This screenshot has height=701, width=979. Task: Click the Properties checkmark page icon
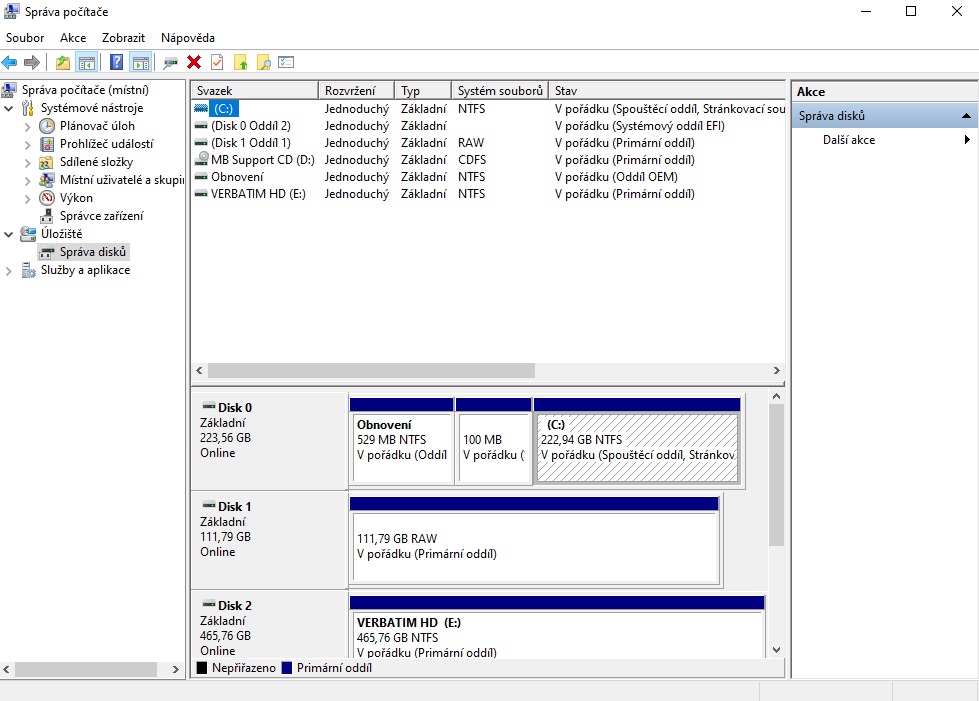pos(217,62)
